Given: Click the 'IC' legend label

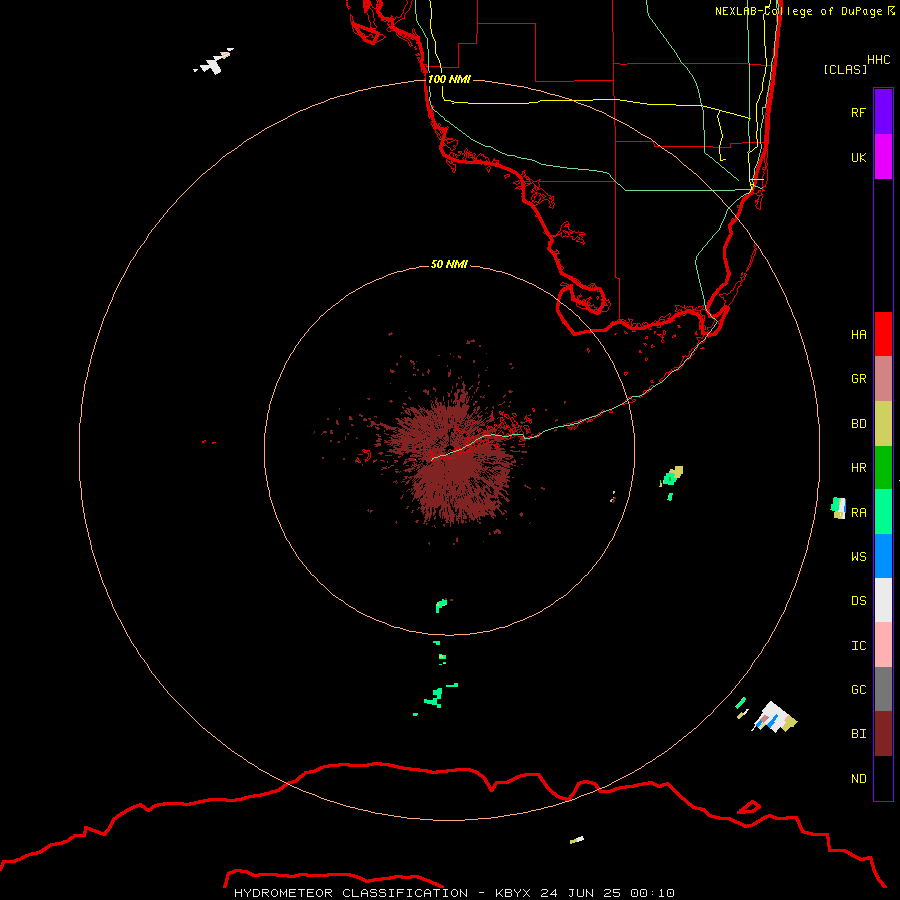Looking at the screenshot, I should tap(858, 646).
